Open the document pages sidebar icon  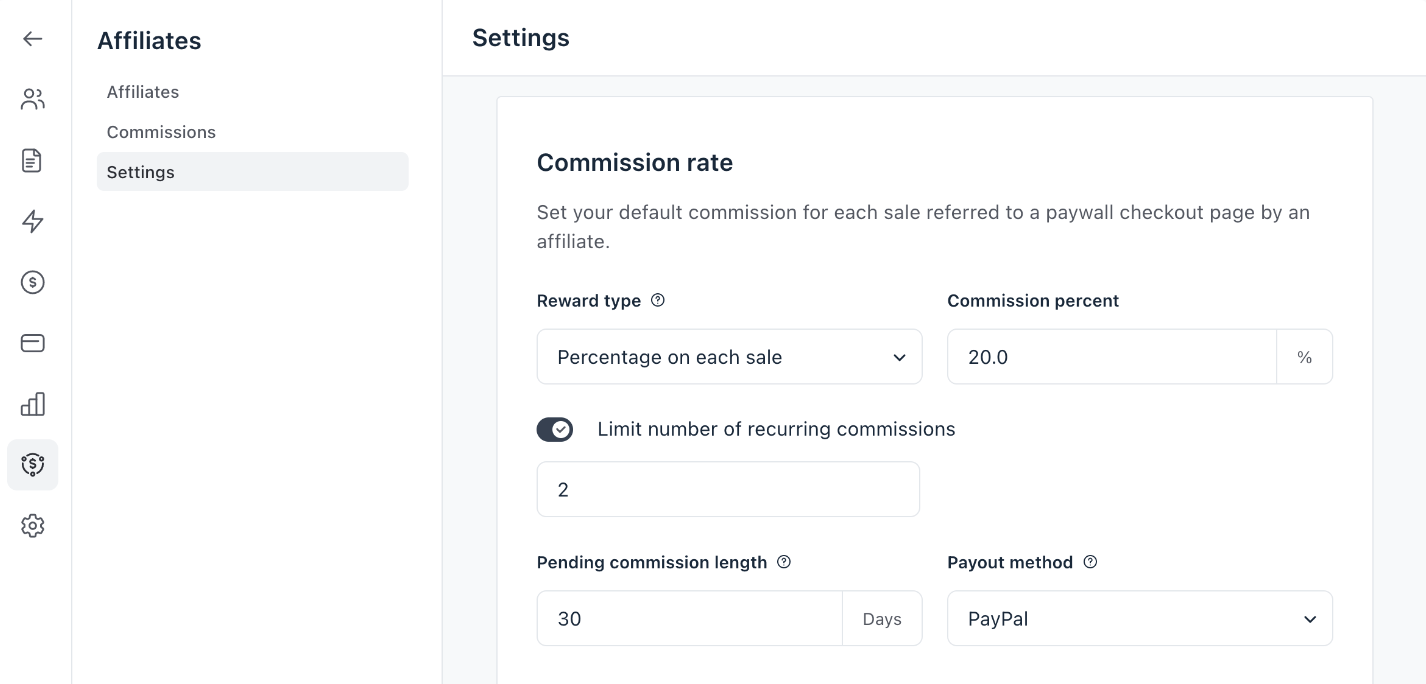point(33,161)
